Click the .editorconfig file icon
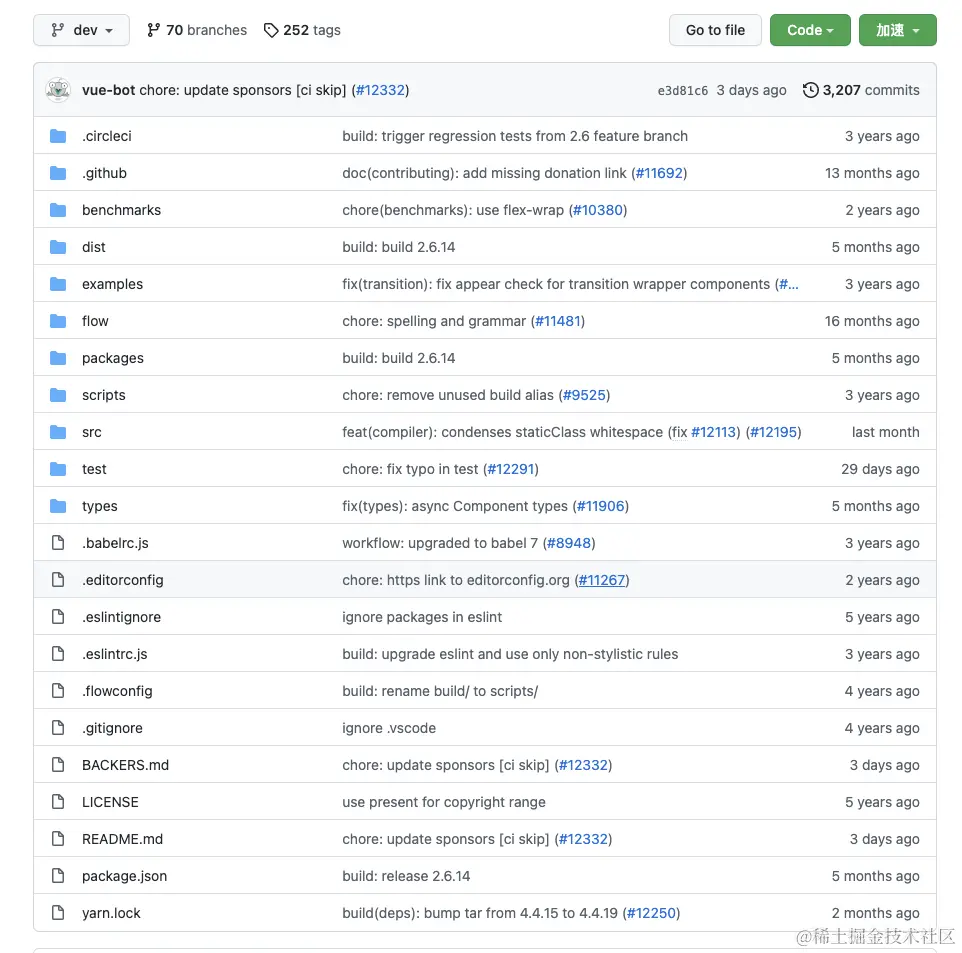The height and width of the screenshot is (953, 962). (58, 580)
